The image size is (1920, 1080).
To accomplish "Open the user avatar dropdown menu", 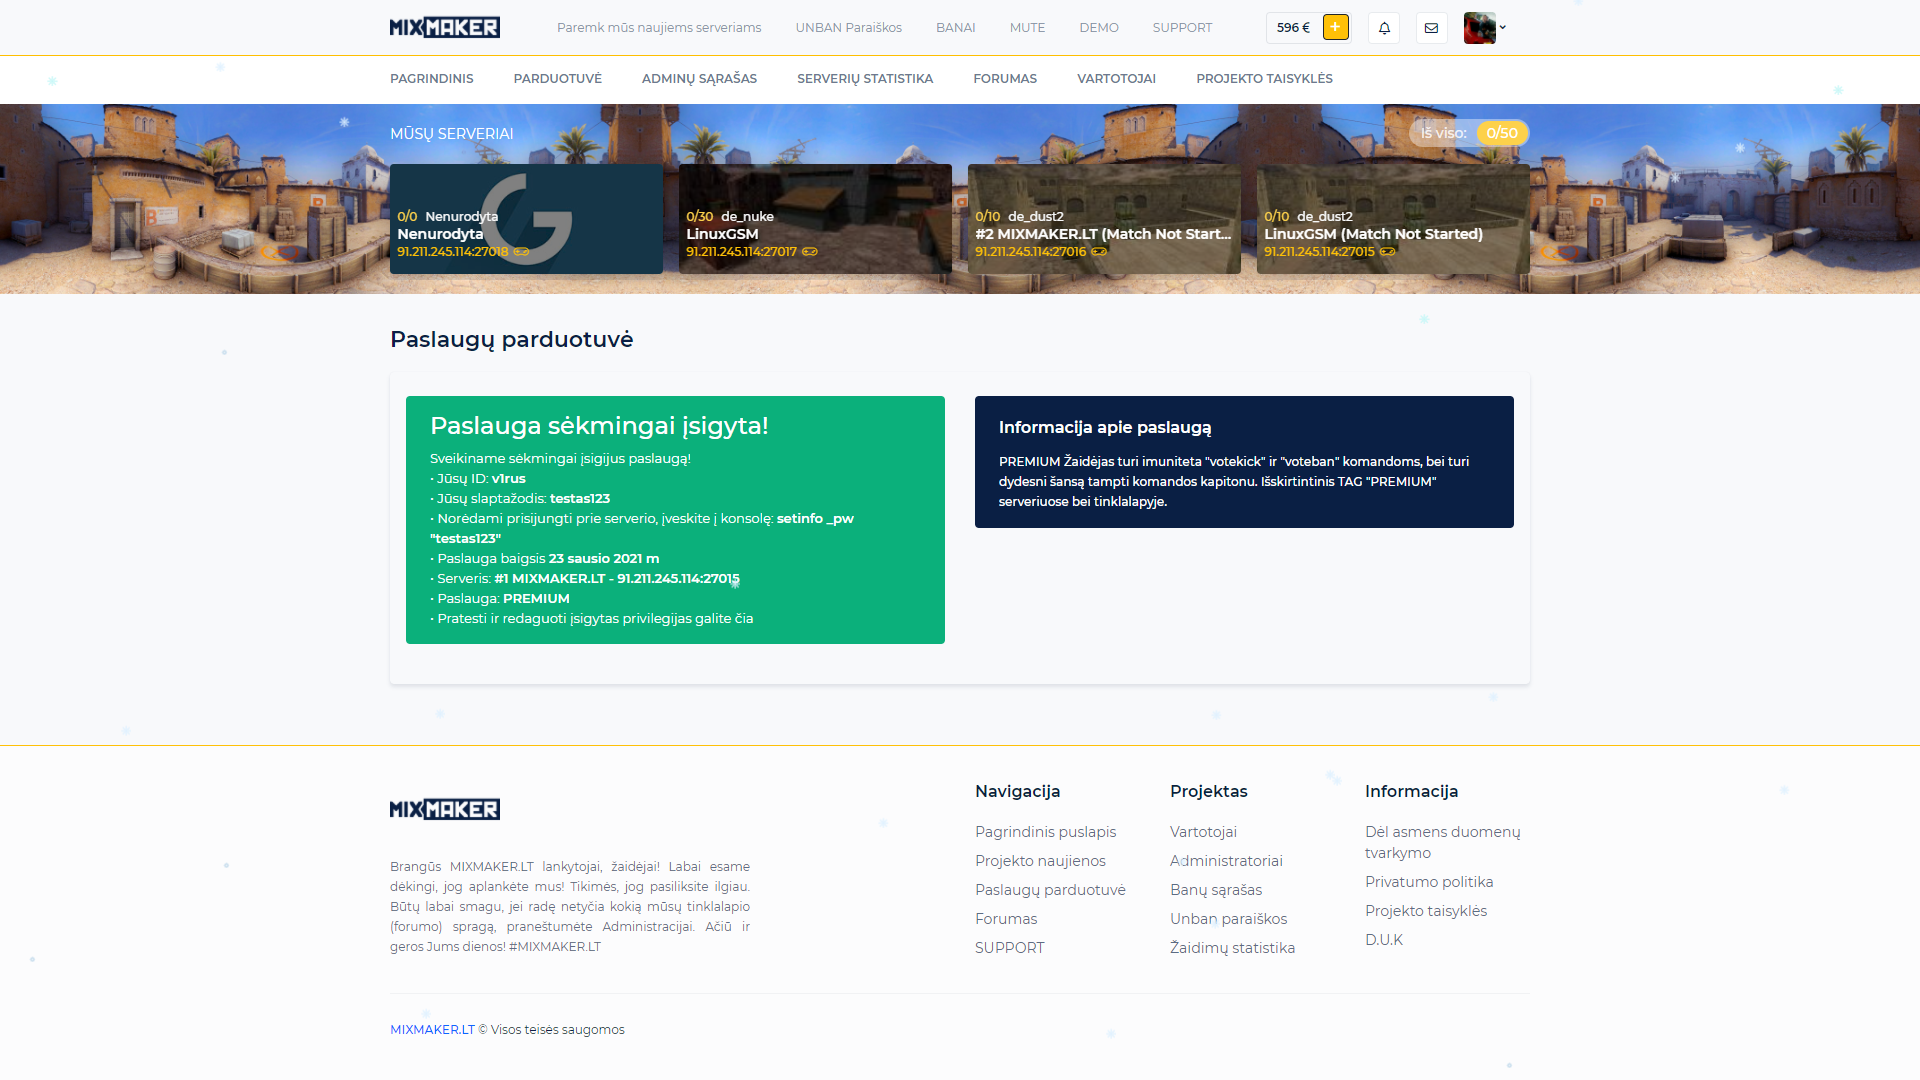I will click(x=1484, y=28).
